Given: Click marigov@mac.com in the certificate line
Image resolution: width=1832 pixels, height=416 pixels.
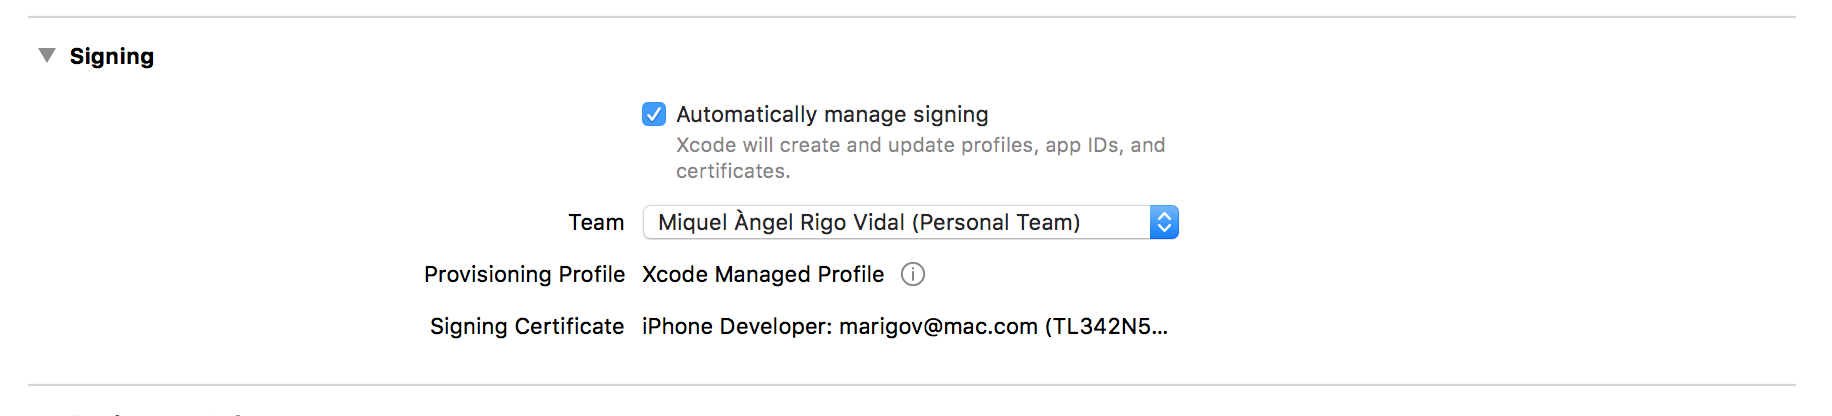Looking at the screenshot, I should point(938,326).
